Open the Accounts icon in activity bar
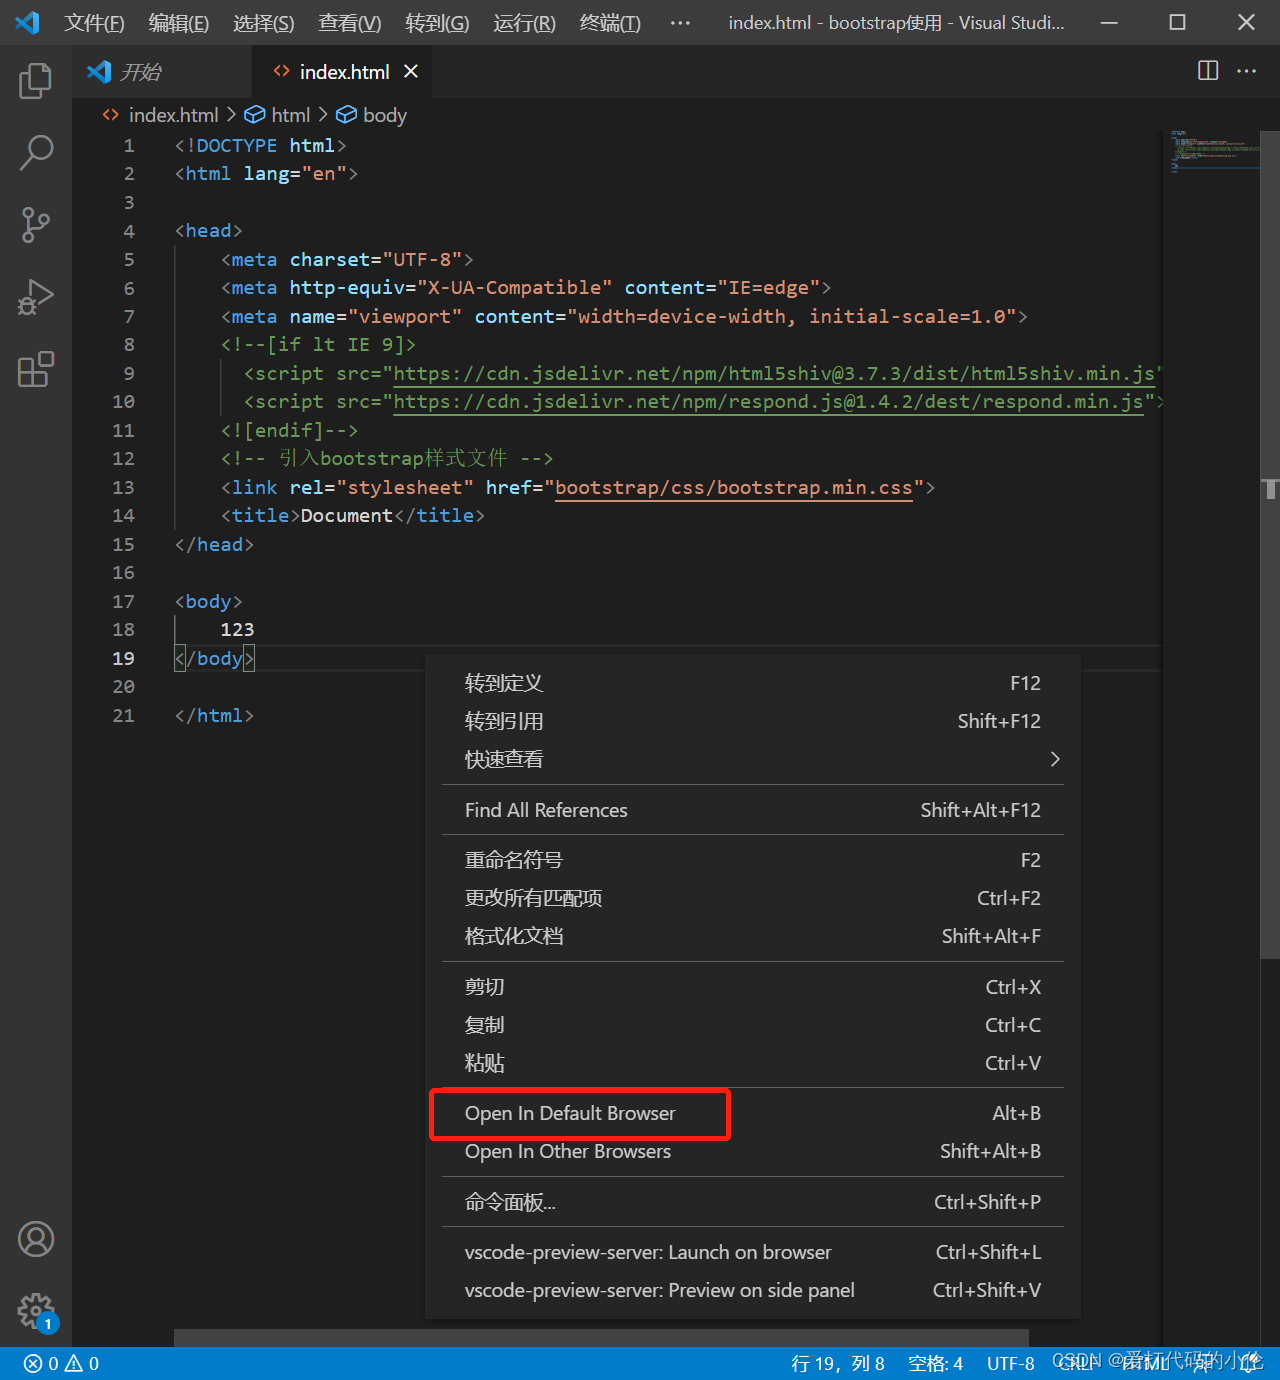This screenshot has height=1380, width=1280. click(x=36, y=1239)
